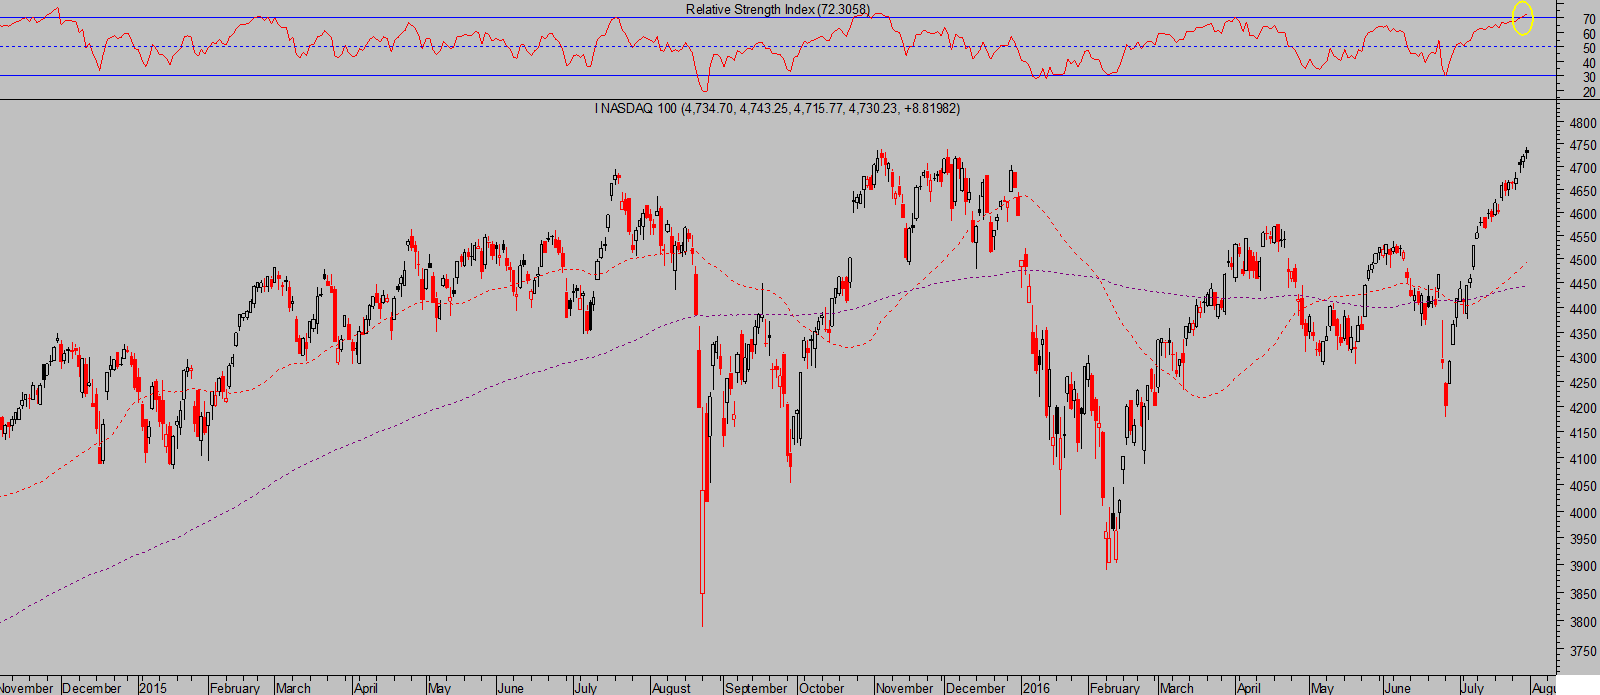Screen dimensions: 1600x695
Task: Click the September label on the date axis
Action: [x=756, y=688]
